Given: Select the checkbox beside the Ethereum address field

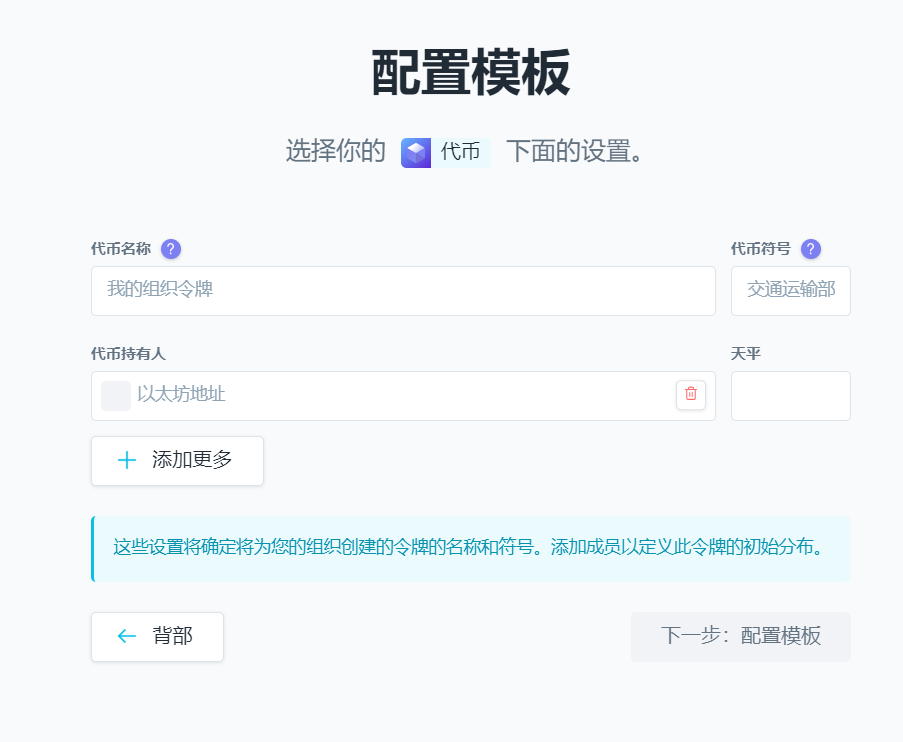Looking at the screenshot, I should (x=115, y=396).
